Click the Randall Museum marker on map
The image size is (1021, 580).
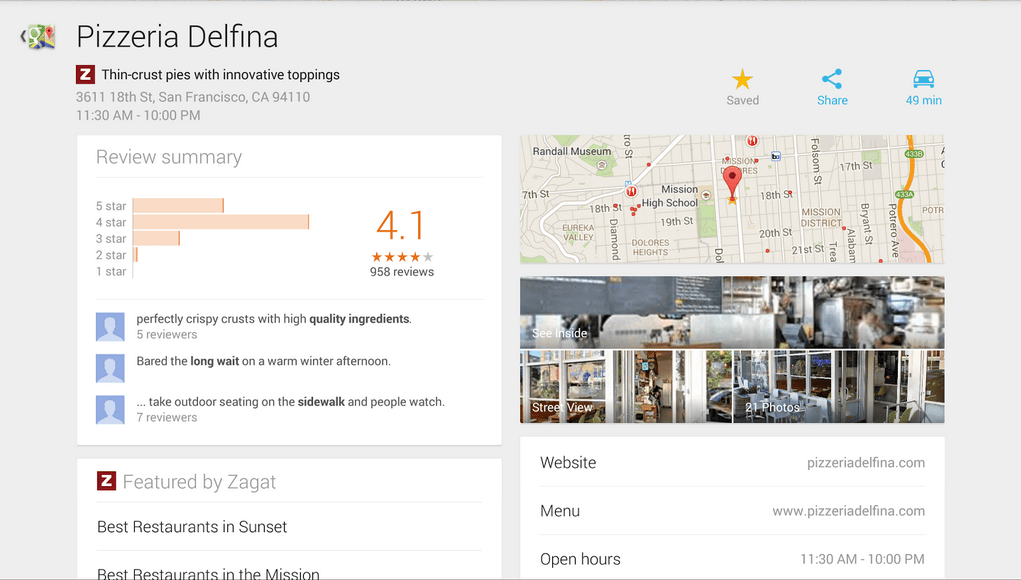[602, 165]
